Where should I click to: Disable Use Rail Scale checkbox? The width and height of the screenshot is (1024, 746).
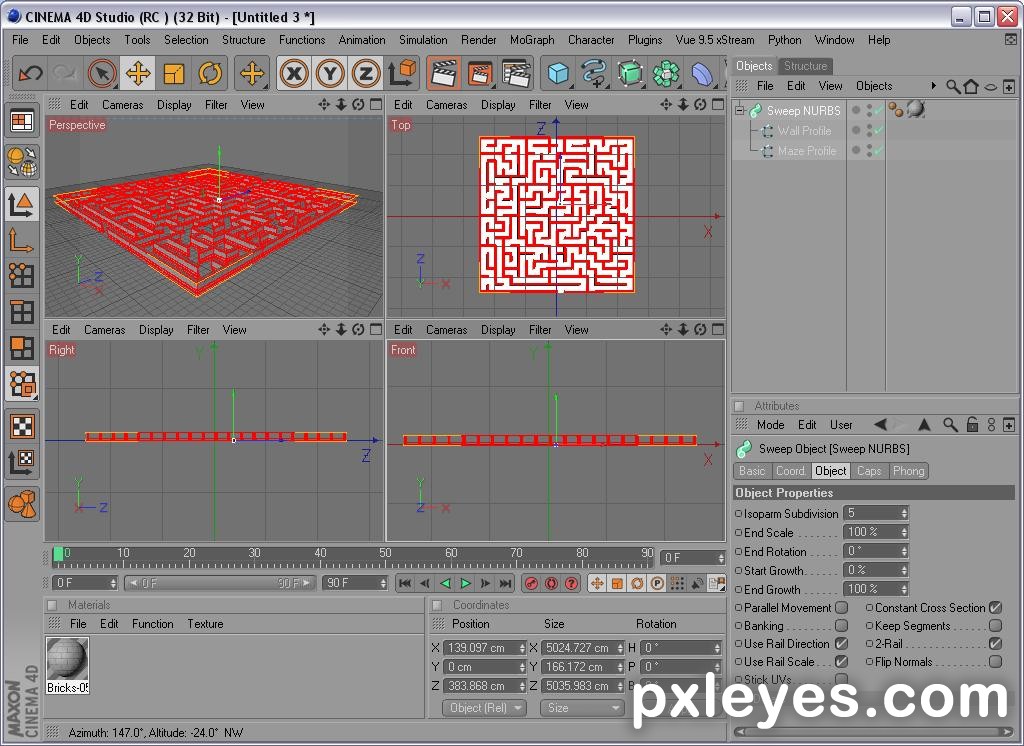coord(842,662)
